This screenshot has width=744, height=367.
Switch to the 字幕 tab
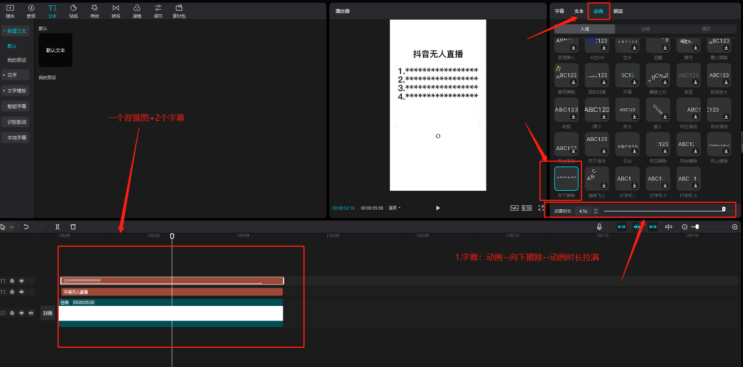pyautogui.click(x=559, y=11)
